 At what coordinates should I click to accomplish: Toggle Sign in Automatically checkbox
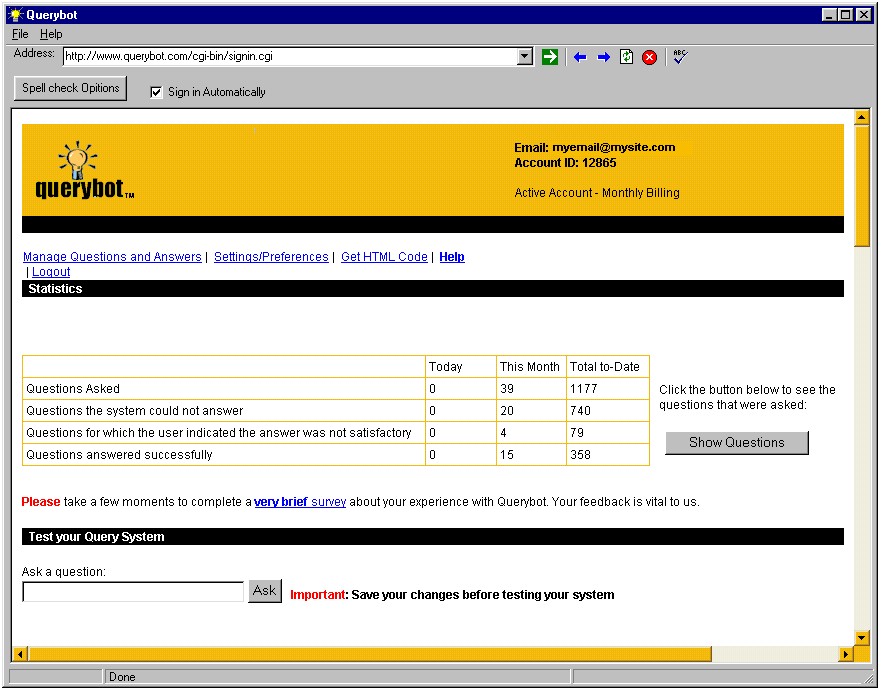click(156, 92)
